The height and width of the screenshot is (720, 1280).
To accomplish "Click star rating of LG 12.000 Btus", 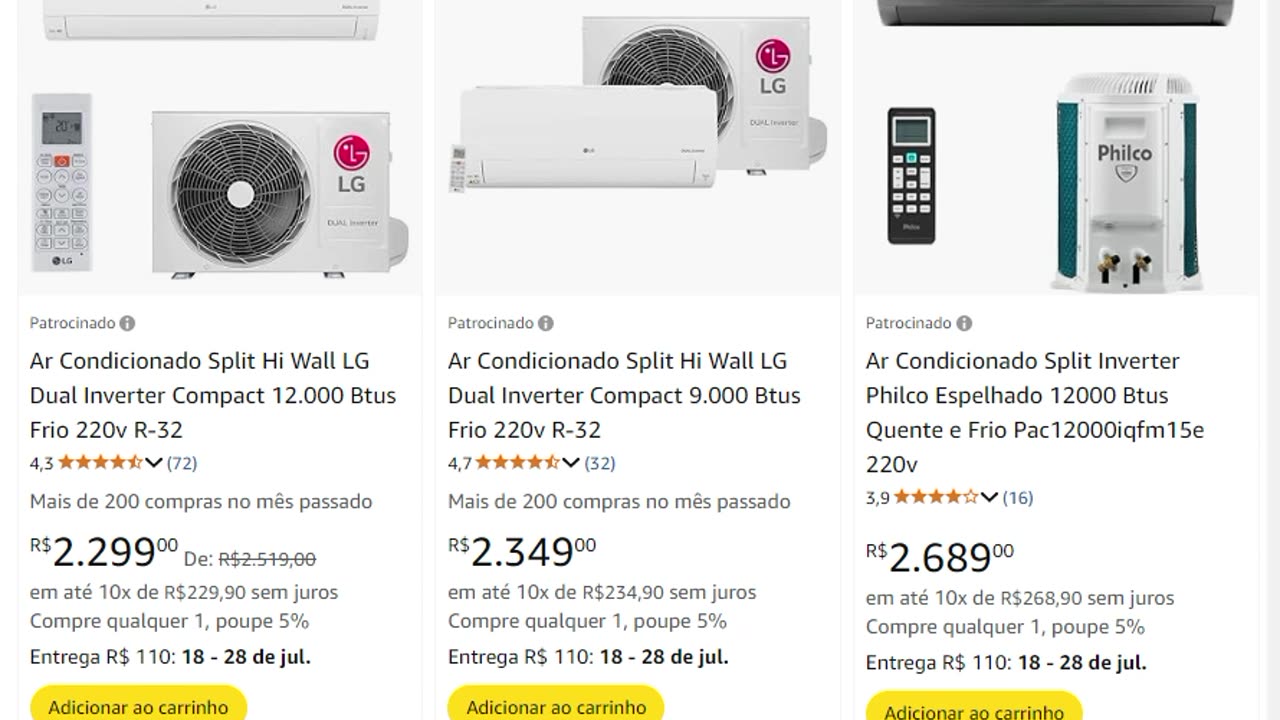I will (100, 463).
